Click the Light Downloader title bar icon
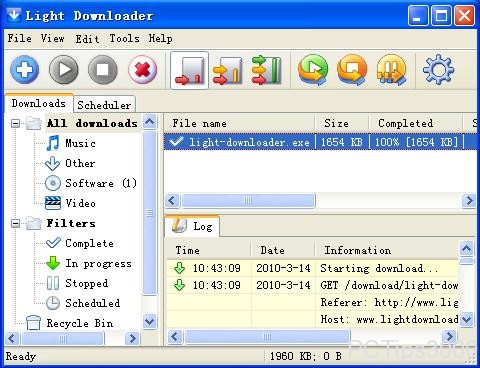The image size is (480, 368). [14, 15]
